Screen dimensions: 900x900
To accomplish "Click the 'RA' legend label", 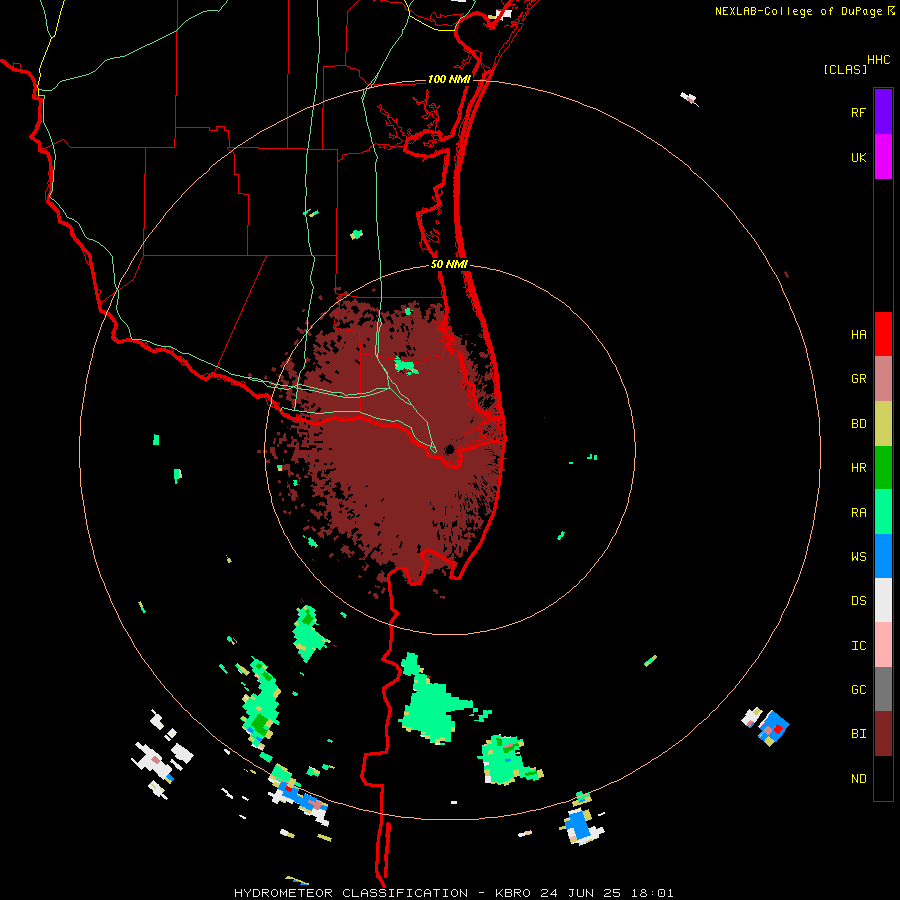I will coord(858,513).
